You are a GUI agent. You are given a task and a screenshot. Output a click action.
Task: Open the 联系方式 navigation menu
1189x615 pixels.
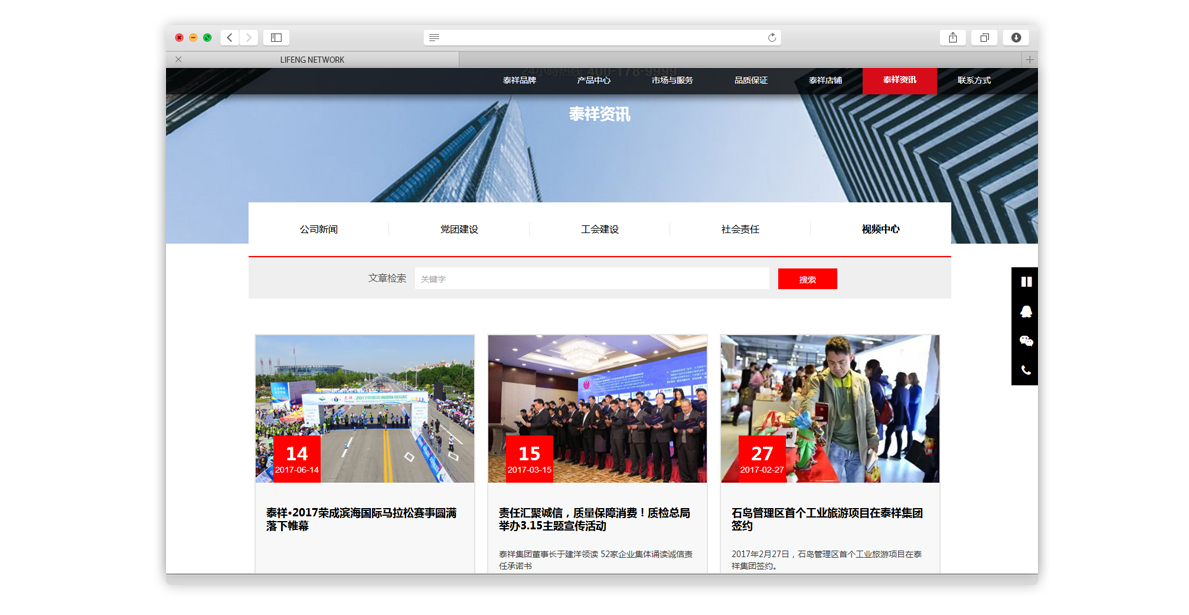coord(974,80)
